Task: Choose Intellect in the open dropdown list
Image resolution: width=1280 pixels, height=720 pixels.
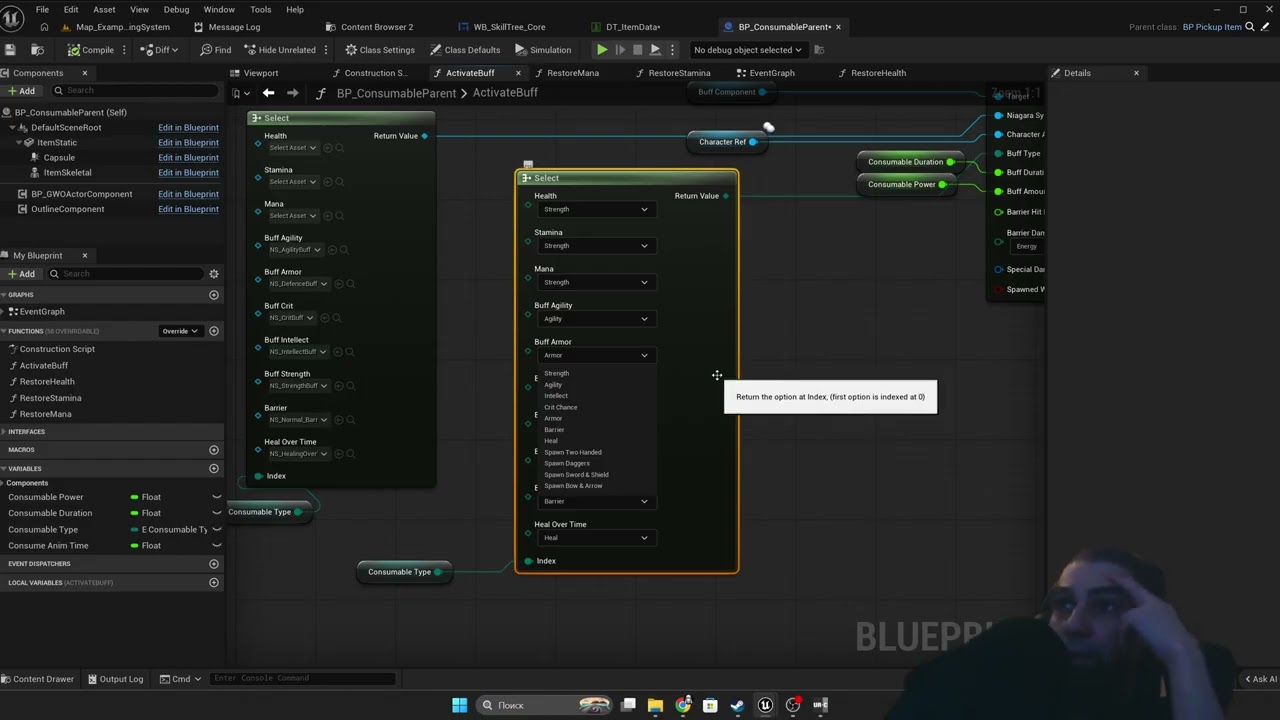Action: click(x=556, y=396)
